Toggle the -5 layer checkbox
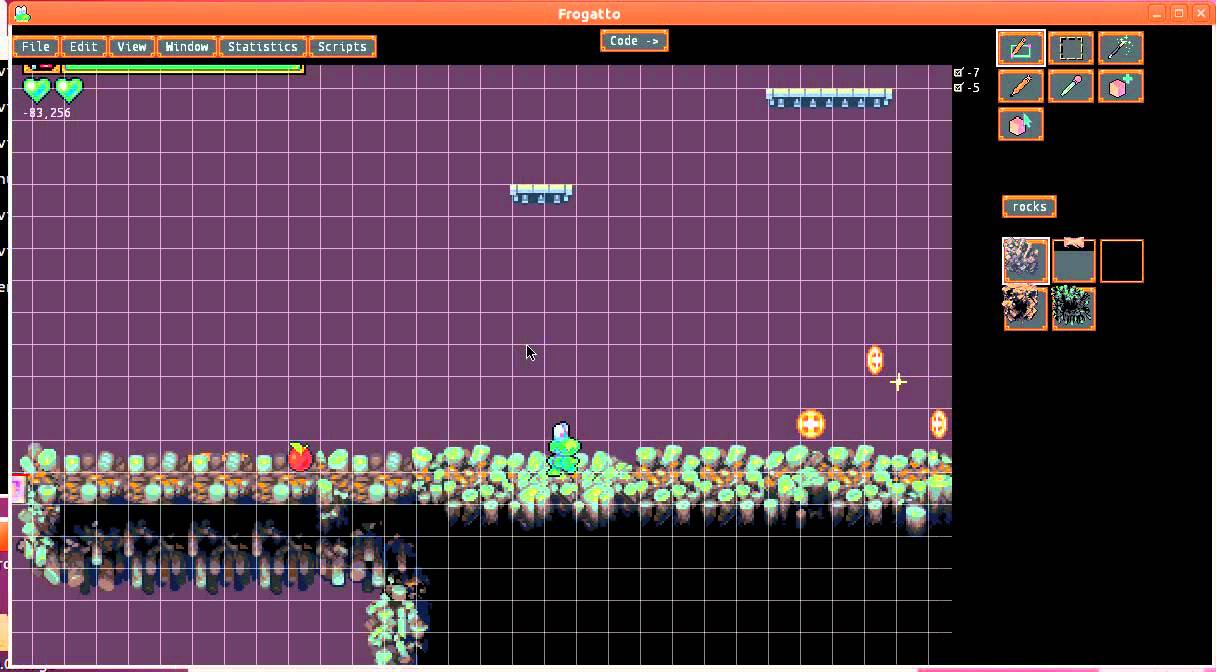 959,87
